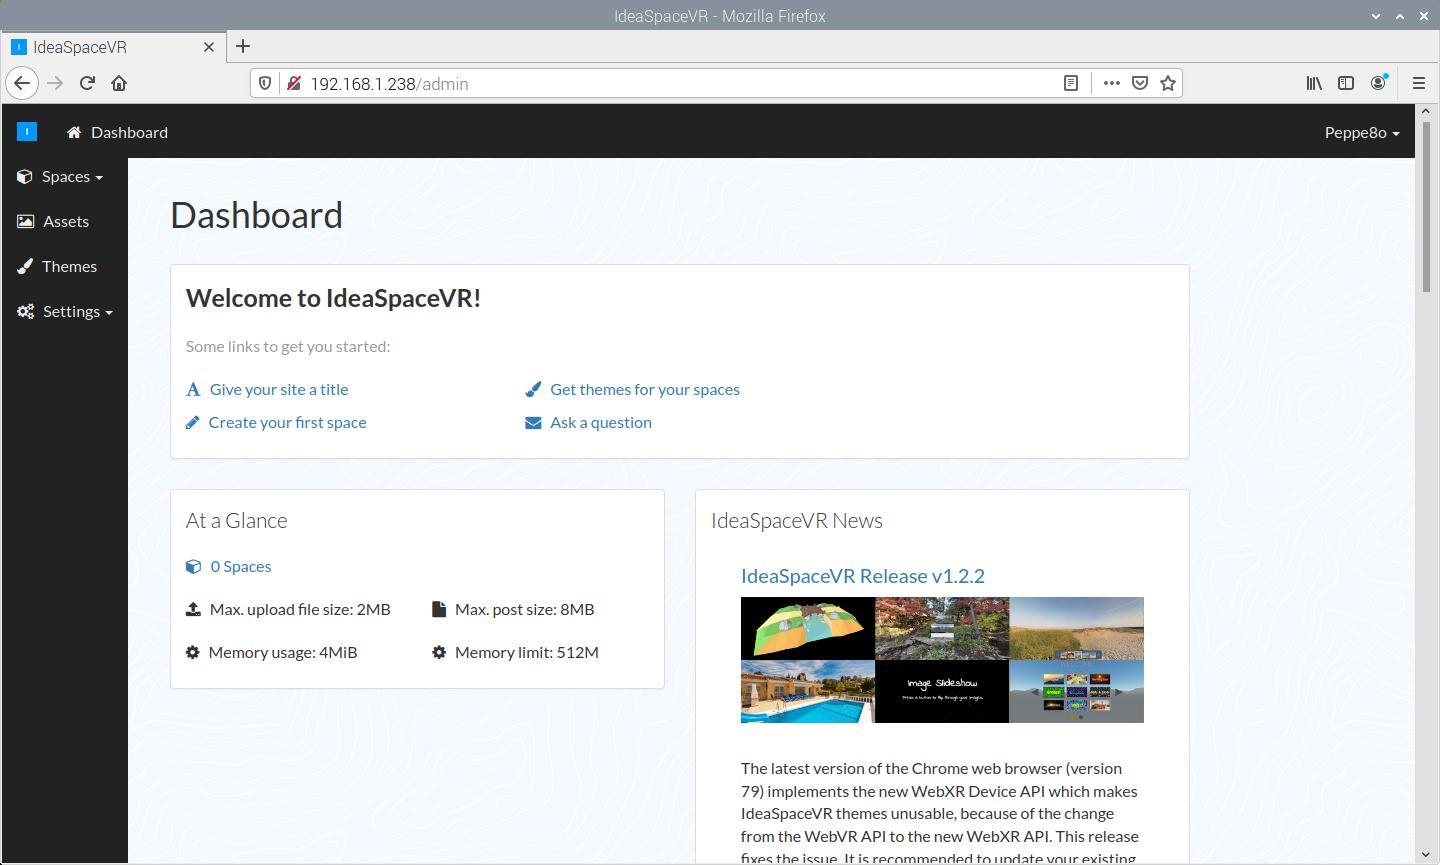Click the envelope icon next to Ask a question
The height and width of the screenshot is (865, 1440).
tap(533, 423)
